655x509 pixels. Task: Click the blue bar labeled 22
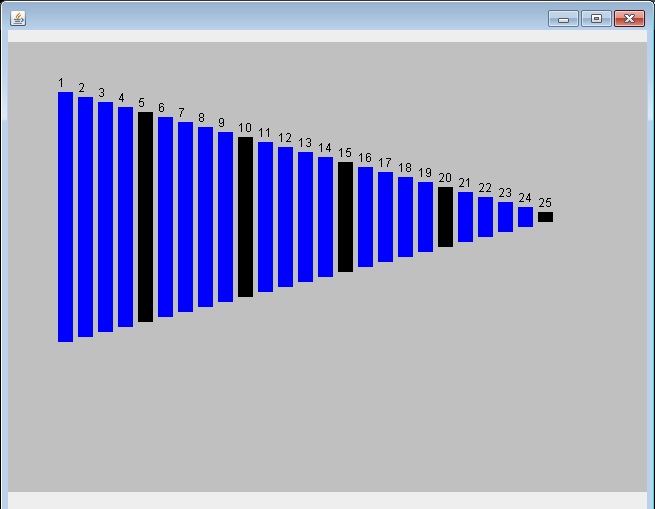coord(485,217)
